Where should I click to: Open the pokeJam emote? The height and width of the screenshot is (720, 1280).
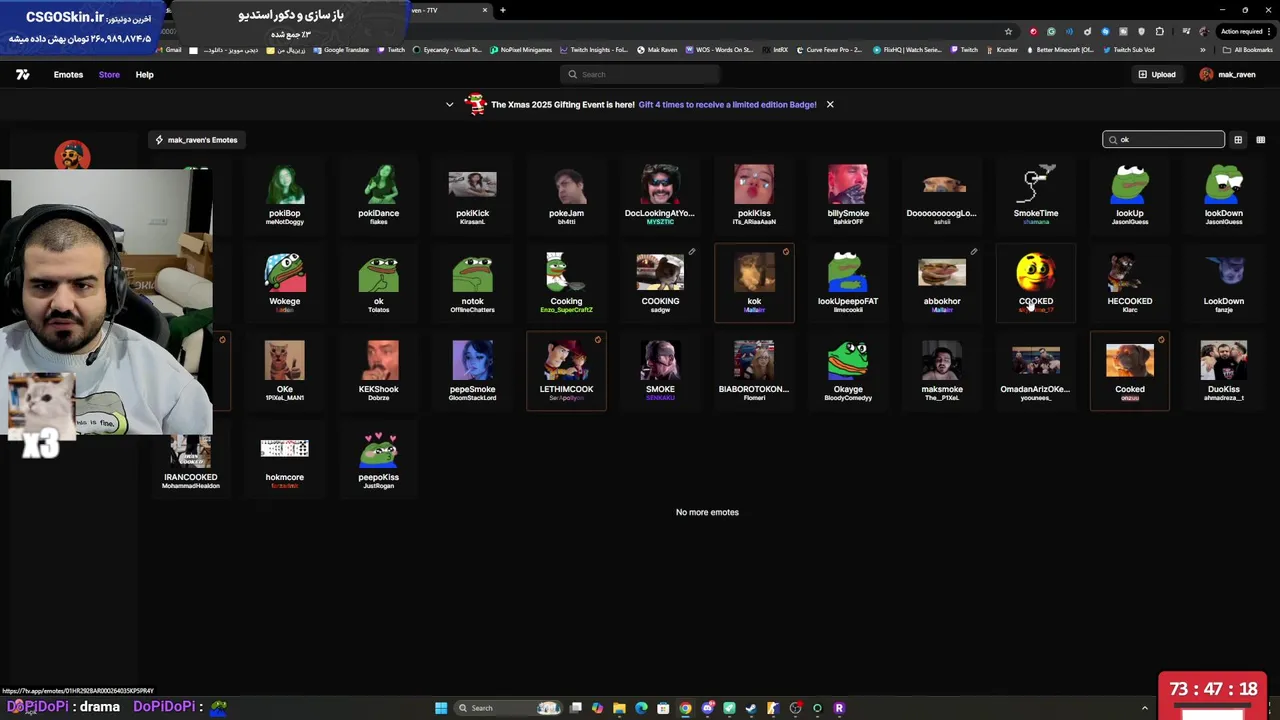(566, 195)
